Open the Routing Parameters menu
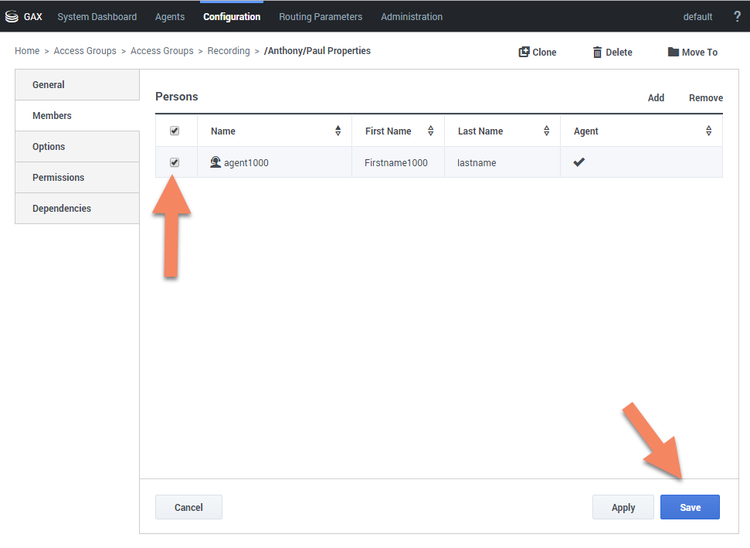750x548 pixels. (320, 17)
